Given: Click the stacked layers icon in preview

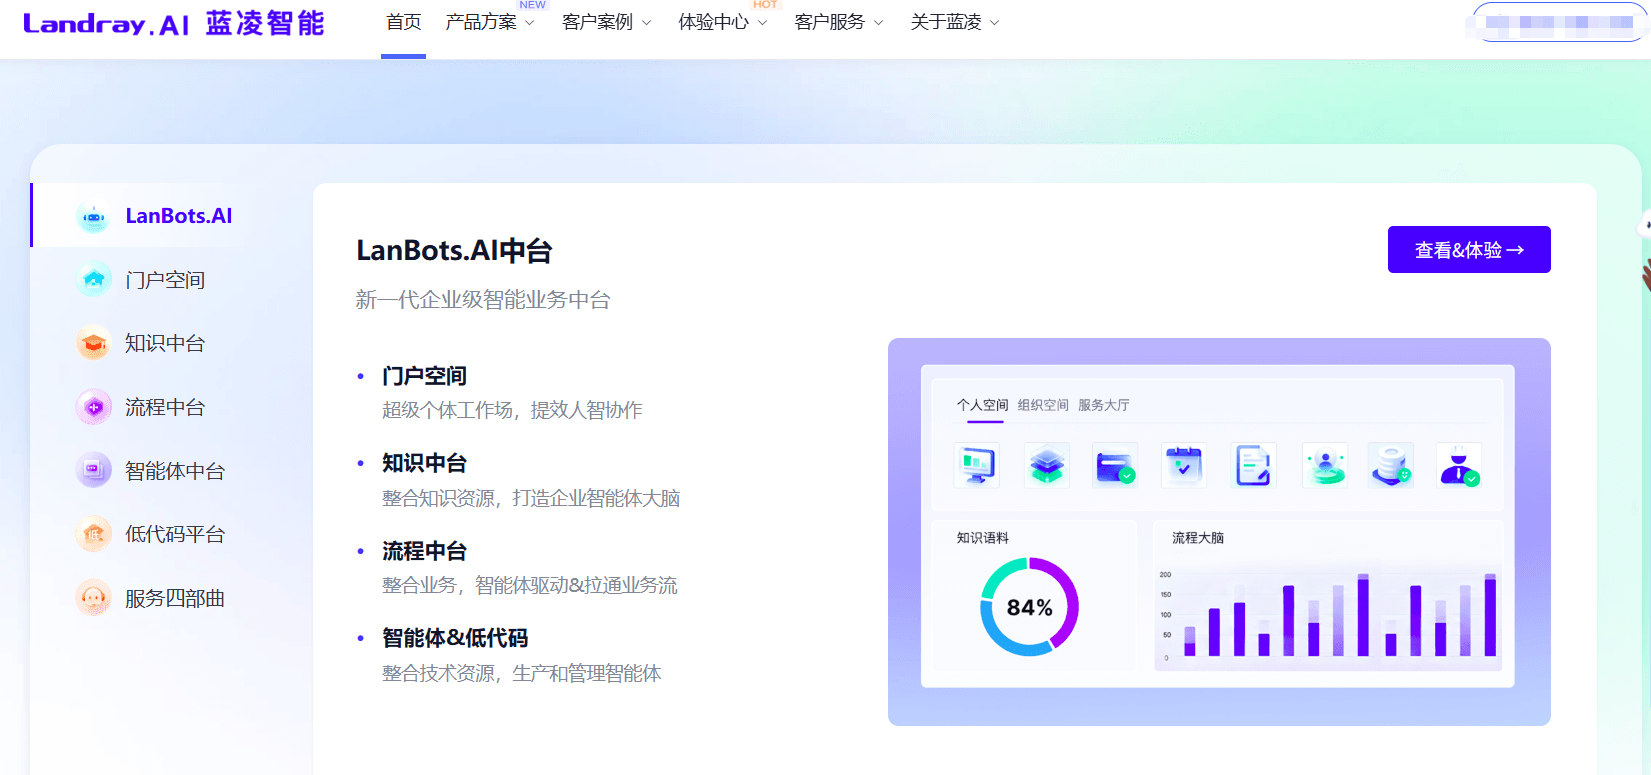Looking at the screenshot, I should point(1047,465).
